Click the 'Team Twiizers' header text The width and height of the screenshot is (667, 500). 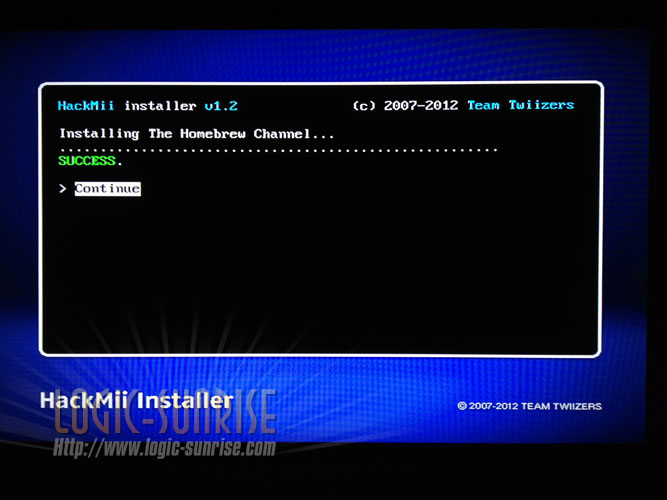[521, 105]
